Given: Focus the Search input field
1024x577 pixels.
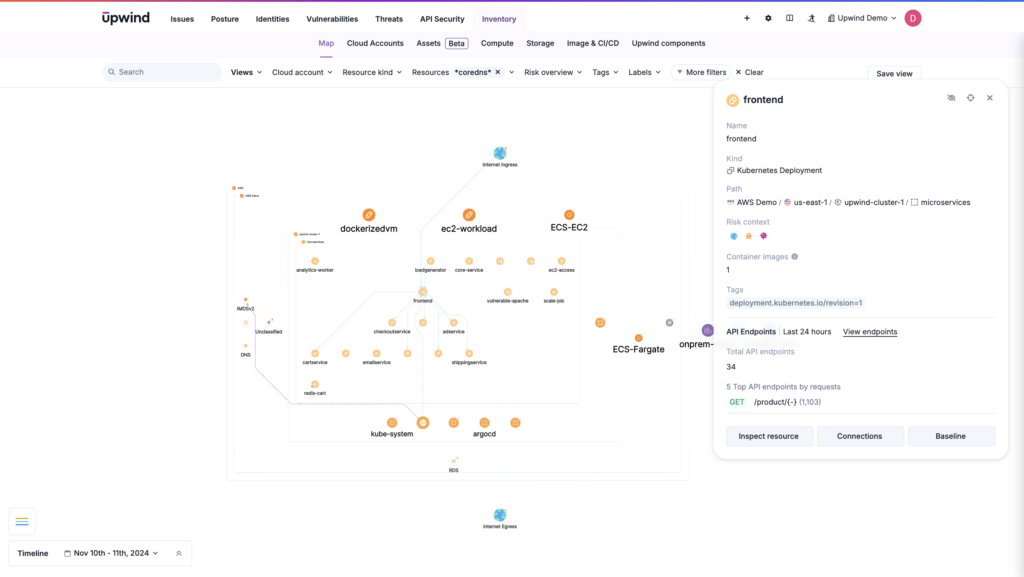Looking at the screenshot, I should (165, 72).
